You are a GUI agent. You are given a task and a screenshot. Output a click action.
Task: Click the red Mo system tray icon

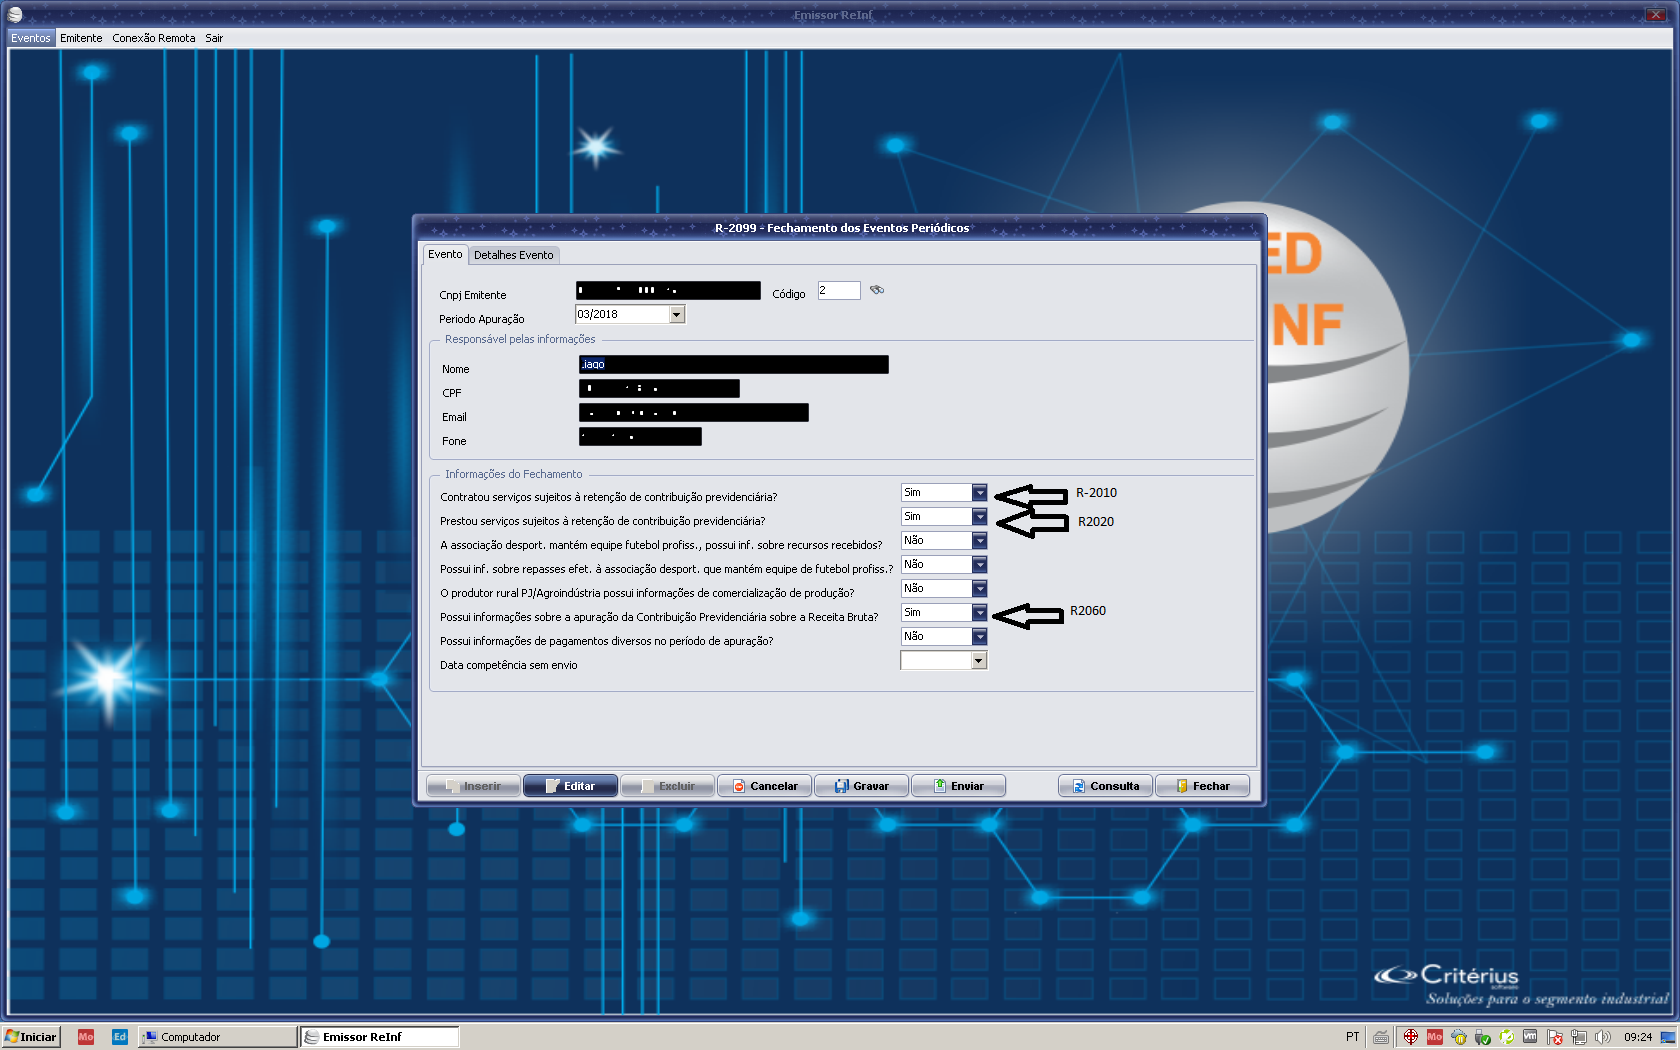(x=1434, y=1037)
